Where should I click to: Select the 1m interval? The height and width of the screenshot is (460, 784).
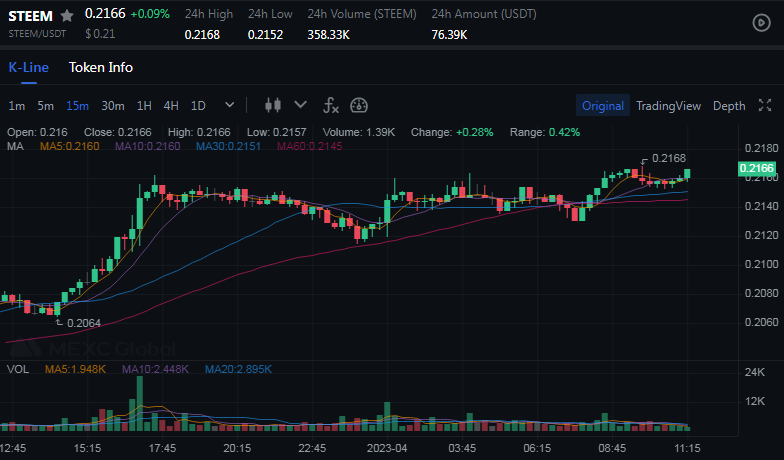(x=16, y=106)
